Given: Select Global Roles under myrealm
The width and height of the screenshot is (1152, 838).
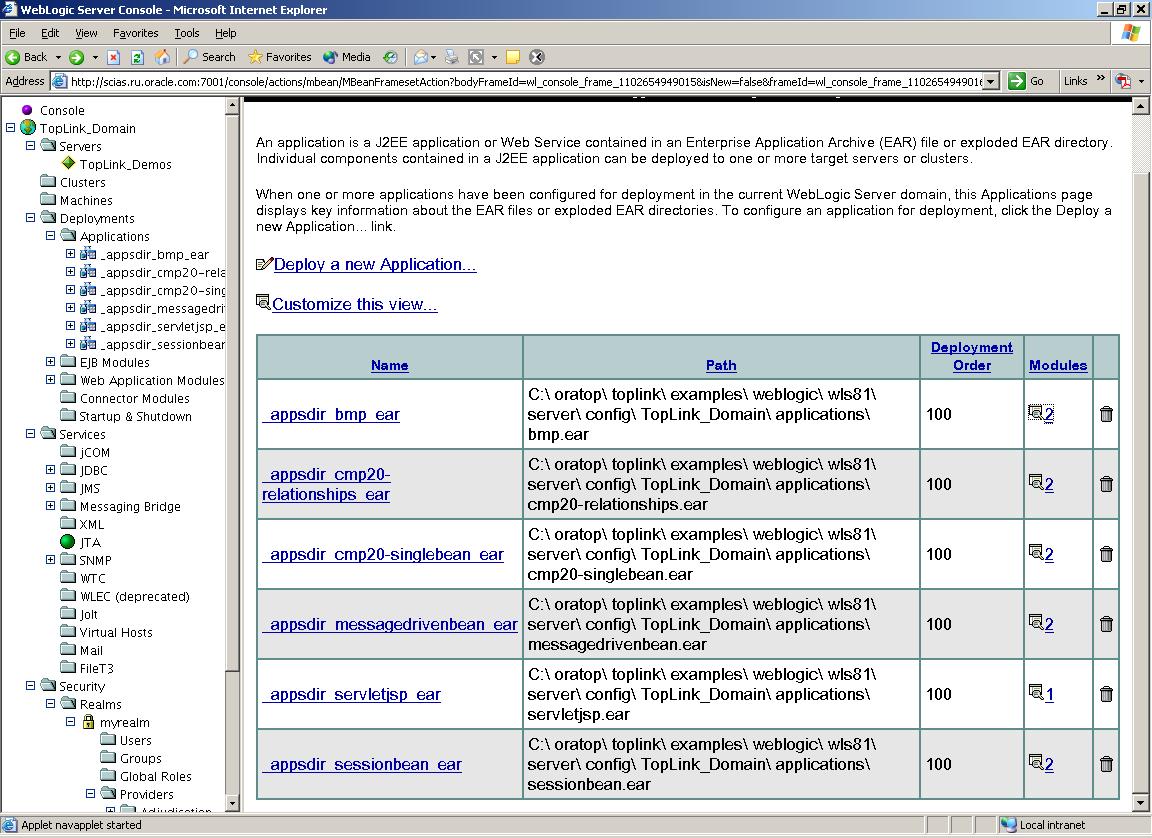Looking at the screenshot, I should (156, 776).
